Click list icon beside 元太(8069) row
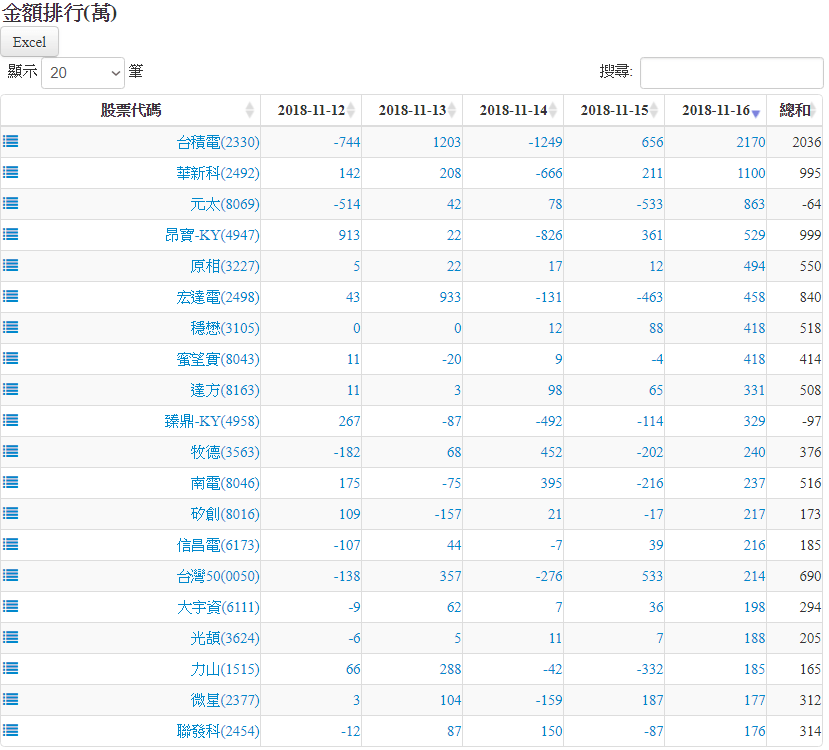 (x=10, y=204)
